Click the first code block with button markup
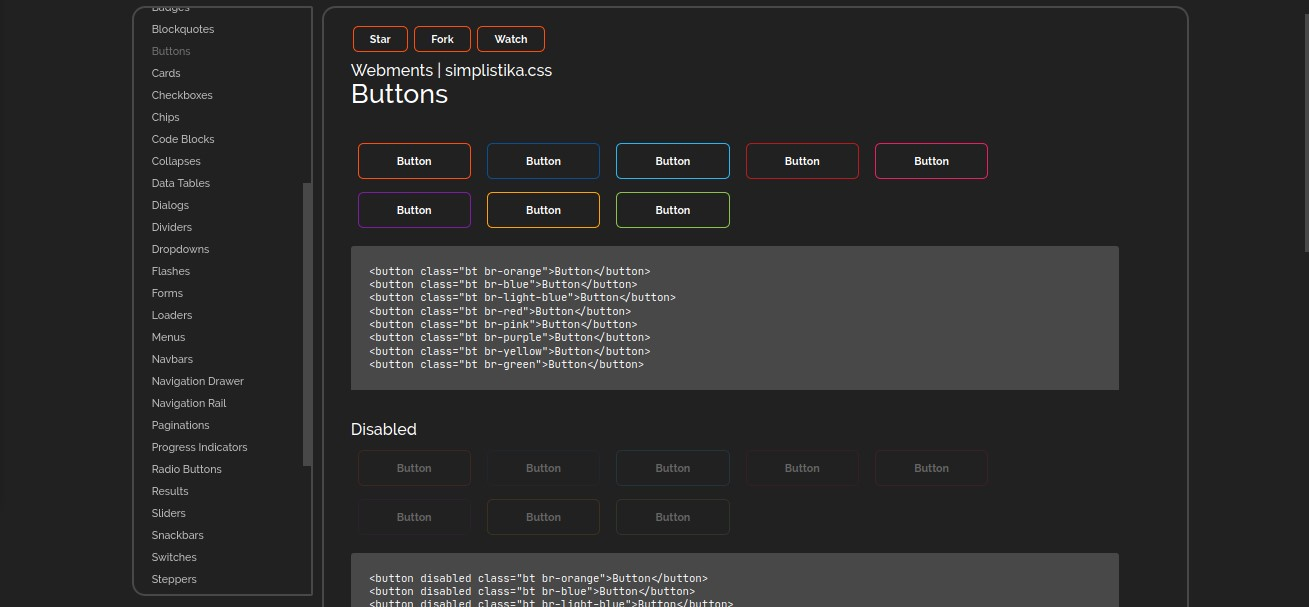The width and height of the screenshot is (1309, 607). pos(734,318)
